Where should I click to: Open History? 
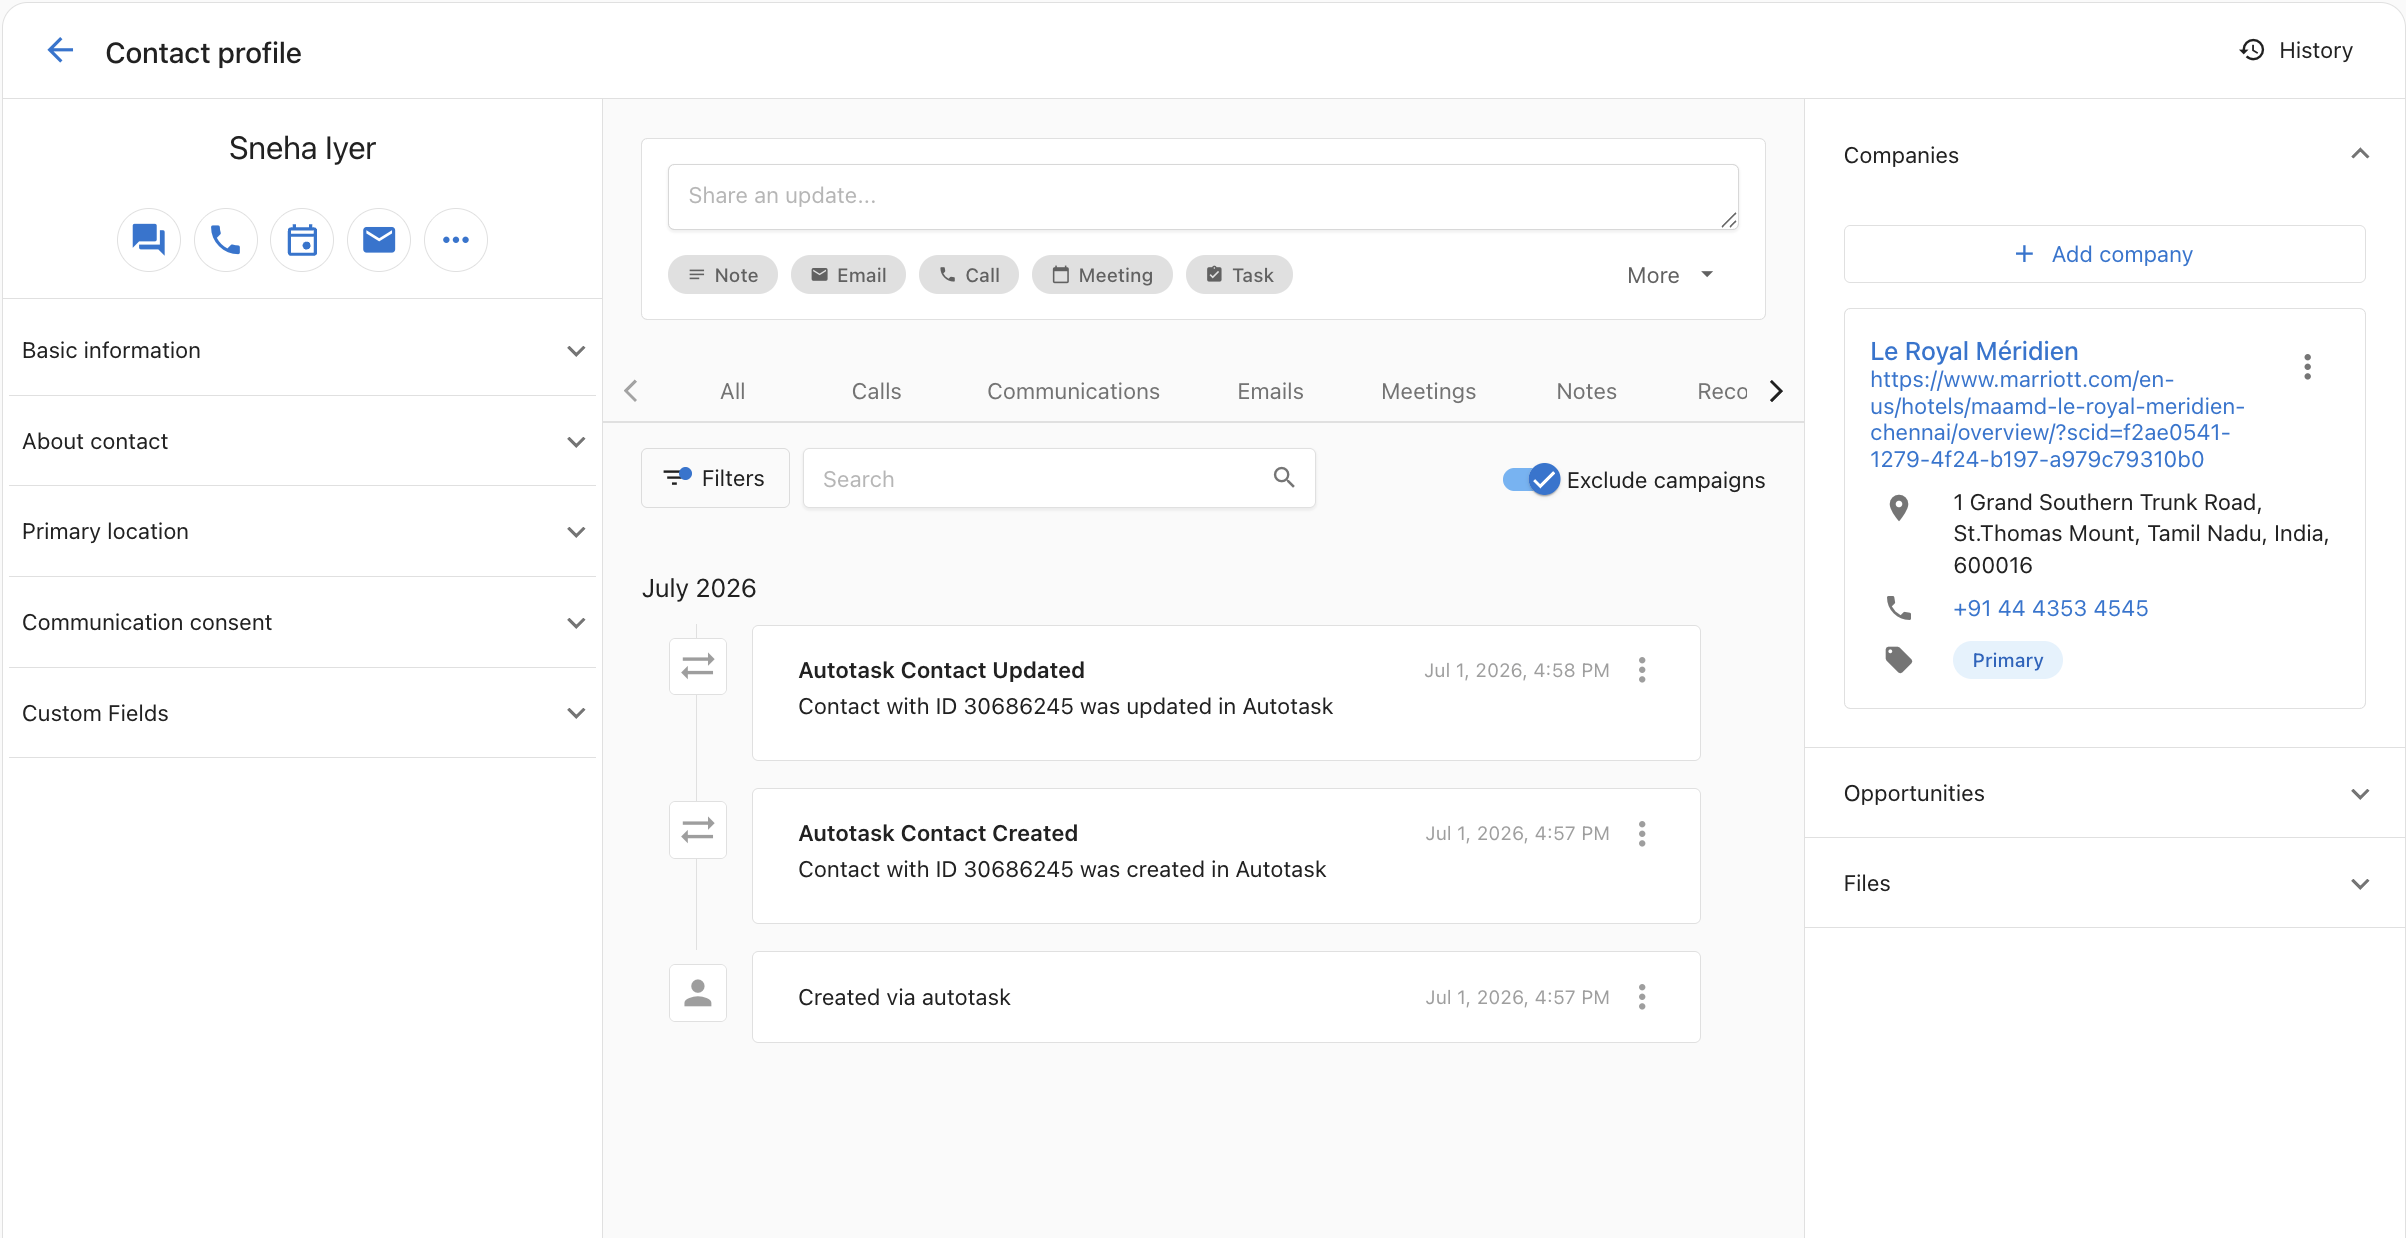(2296, 50)
